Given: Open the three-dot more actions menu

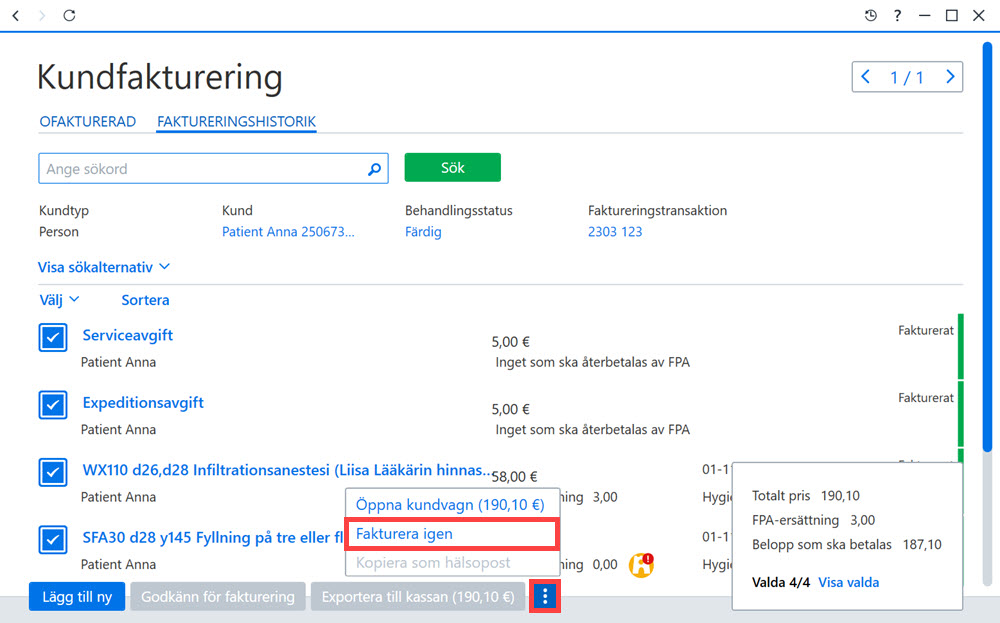Looking at the screenshot, I should tap(545, 597).
